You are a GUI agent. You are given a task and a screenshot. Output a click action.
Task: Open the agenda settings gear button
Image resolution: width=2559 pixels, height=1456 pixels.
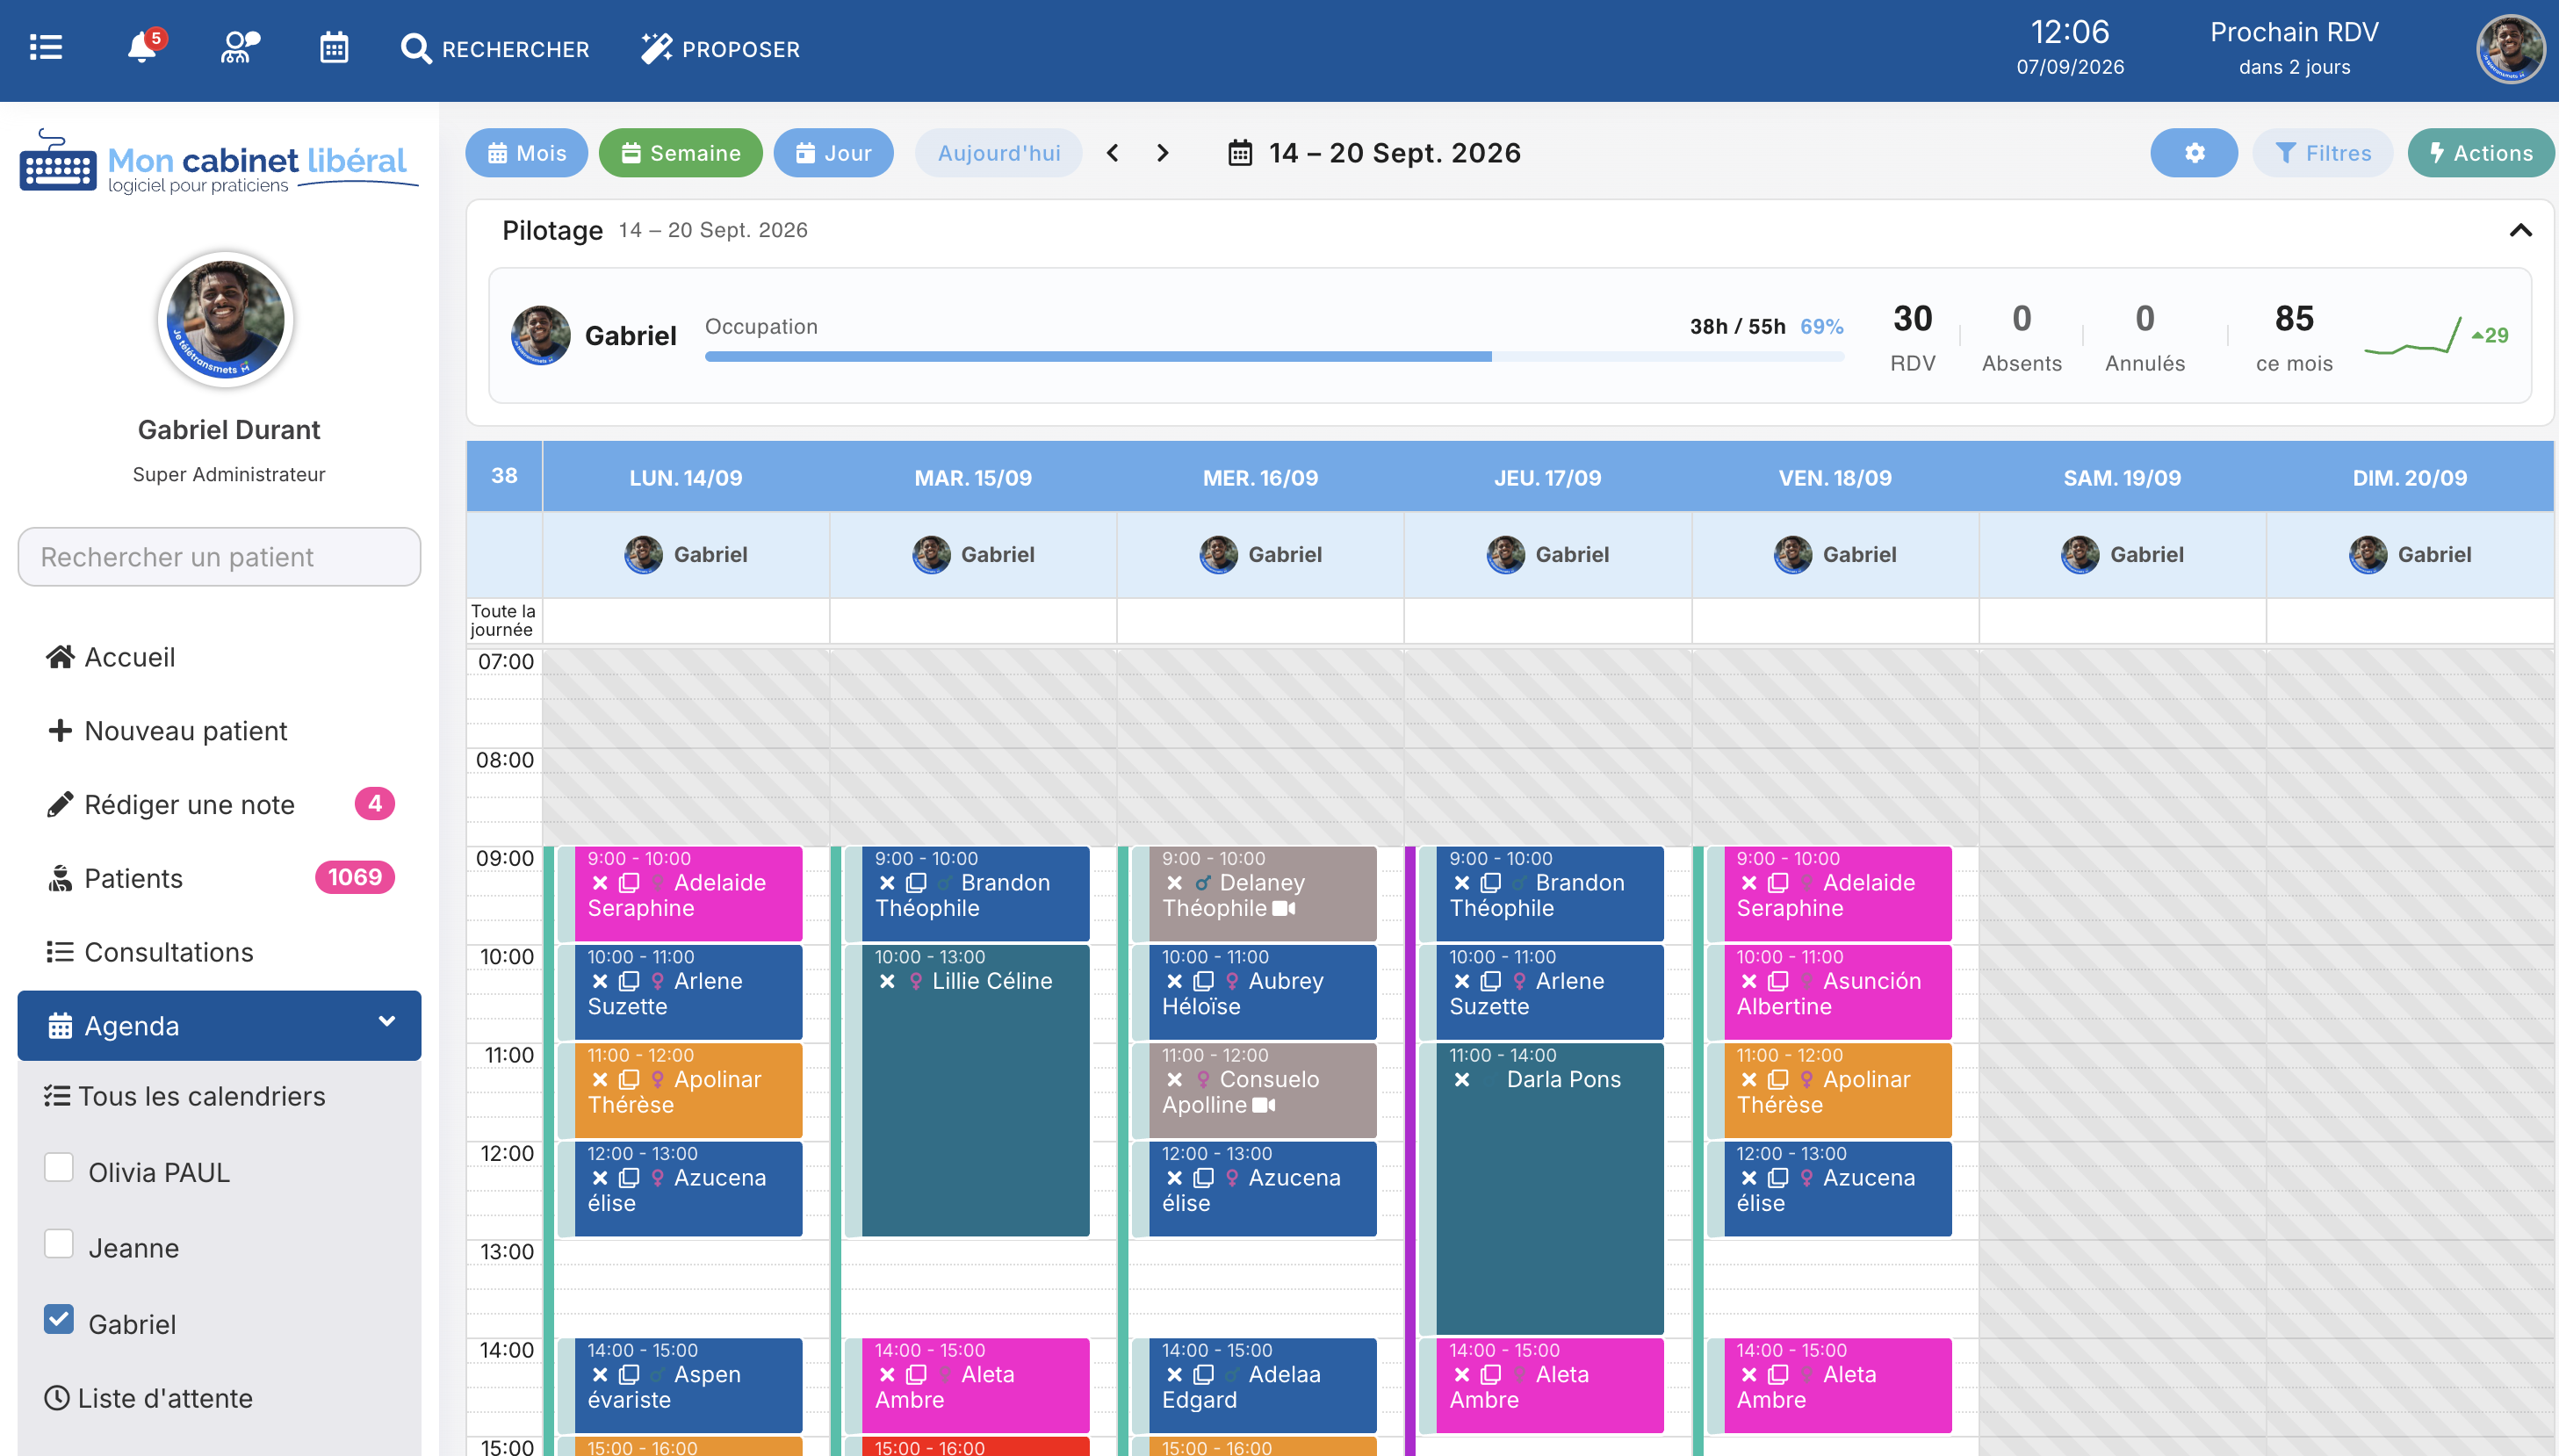(x=2193, y=153)
